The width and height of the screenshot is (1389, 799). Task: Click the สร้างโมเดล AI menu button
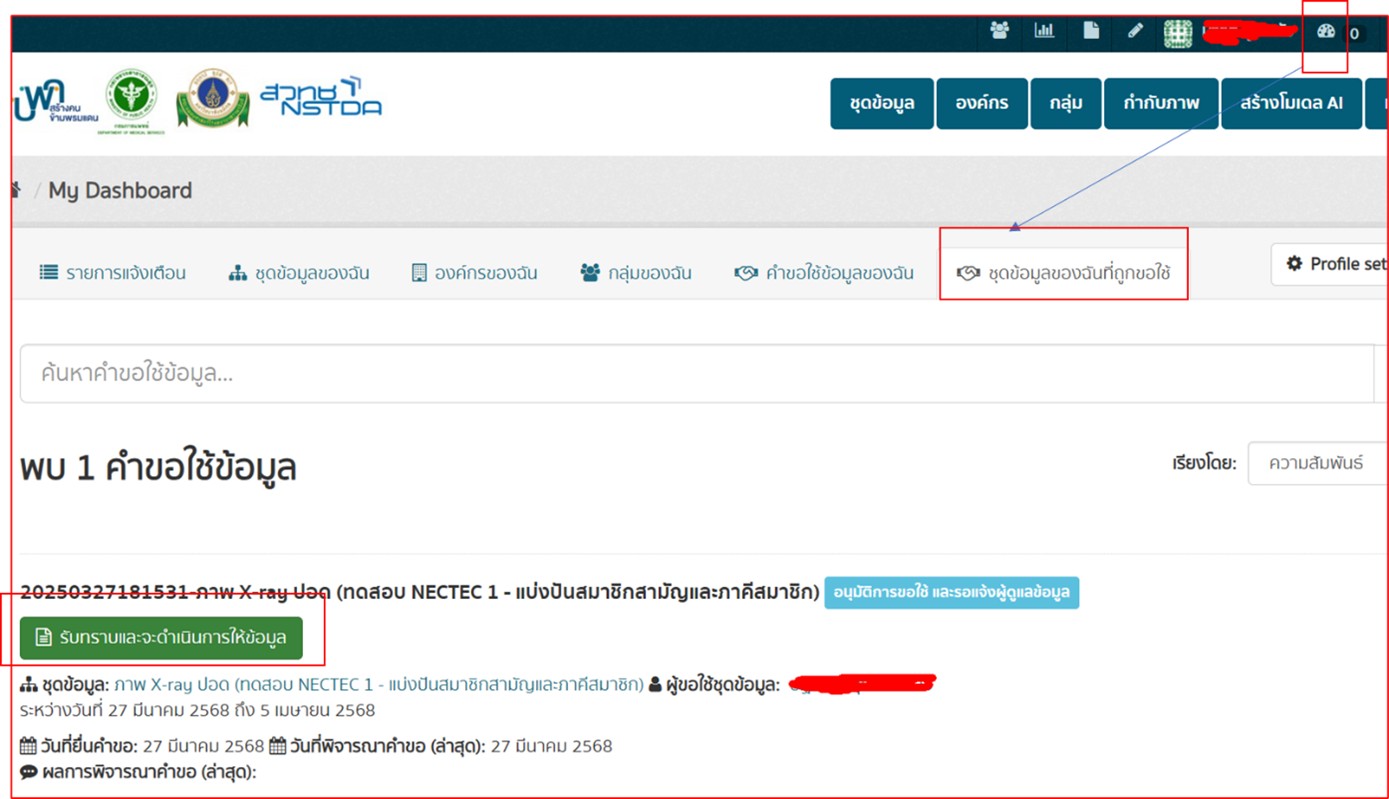1291,103
